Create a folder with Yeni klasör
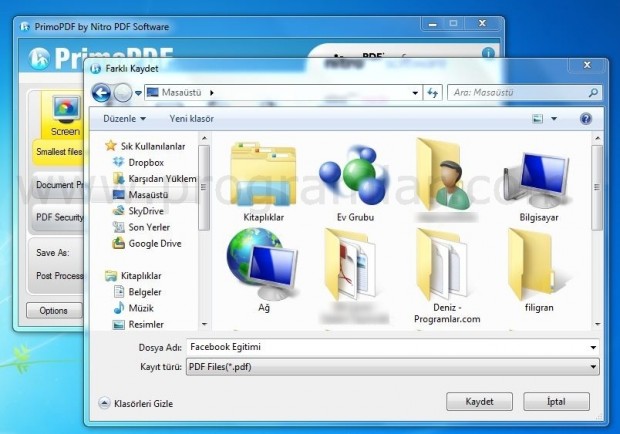 192,119
